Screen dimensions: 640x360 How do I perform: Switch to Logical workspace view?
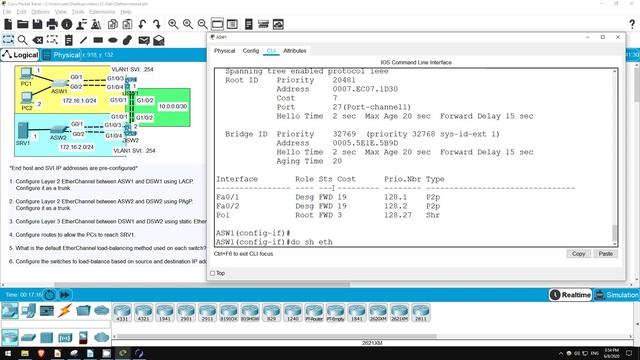pyautogui.click(x=20, y=55)
